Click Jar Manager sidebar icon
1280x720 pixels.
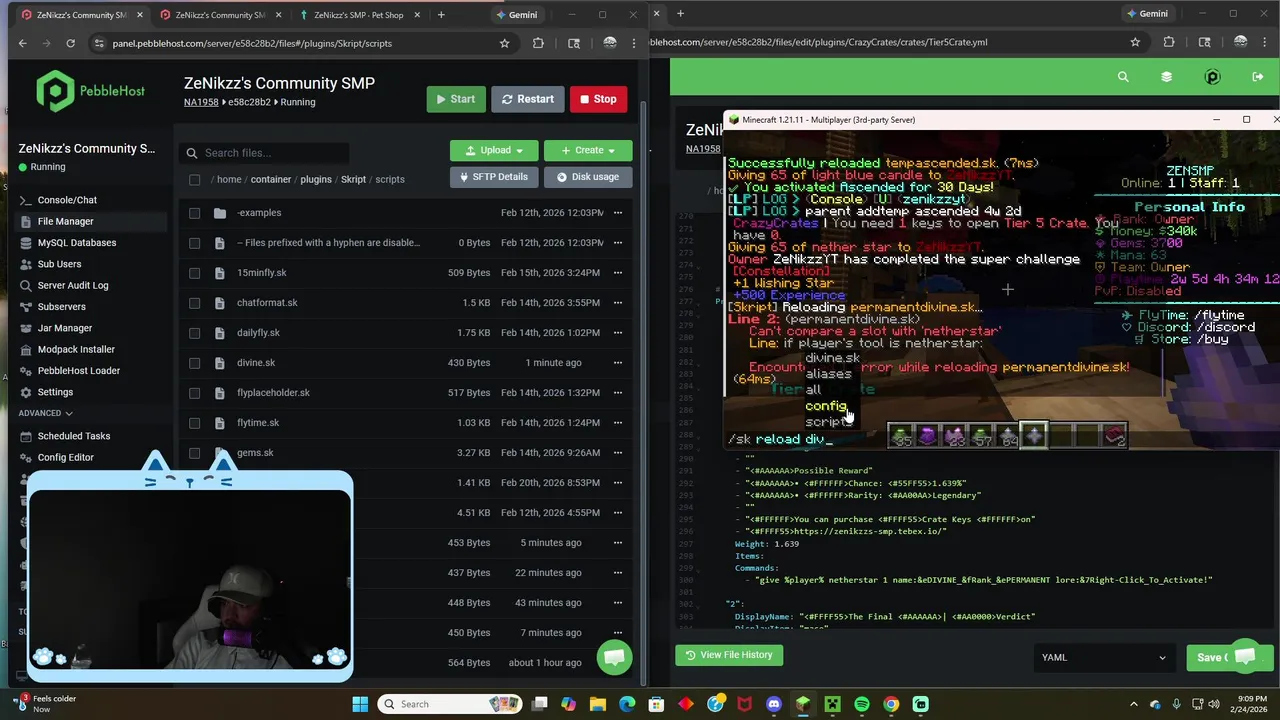point(26,328)
